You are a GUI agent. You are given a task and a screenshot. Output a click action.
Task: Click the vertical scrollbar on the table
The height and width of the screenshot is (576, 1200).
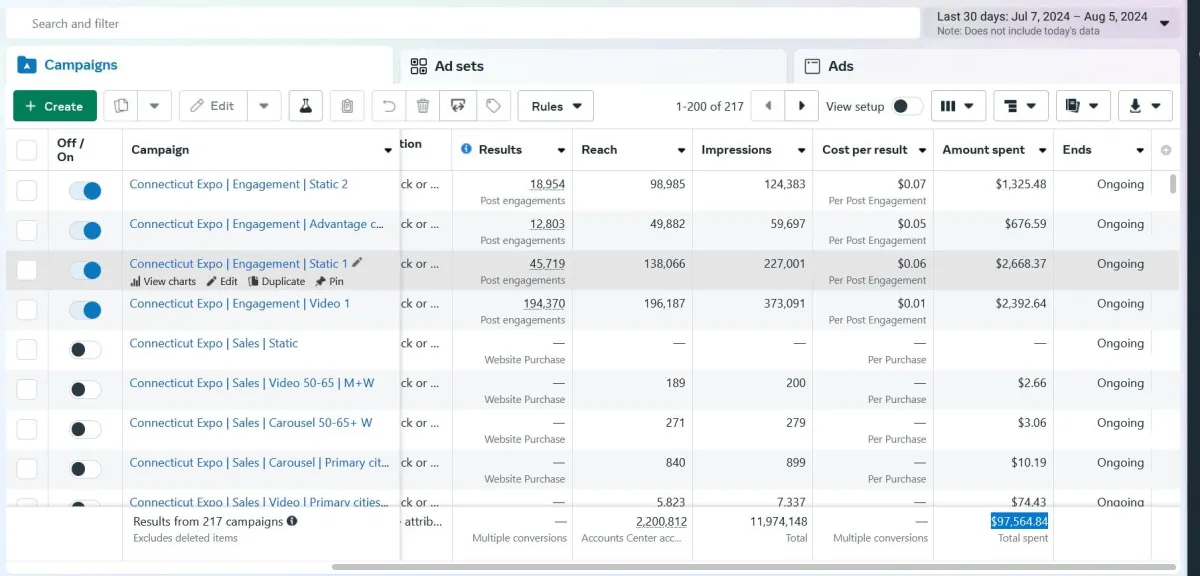point(1174,184)
